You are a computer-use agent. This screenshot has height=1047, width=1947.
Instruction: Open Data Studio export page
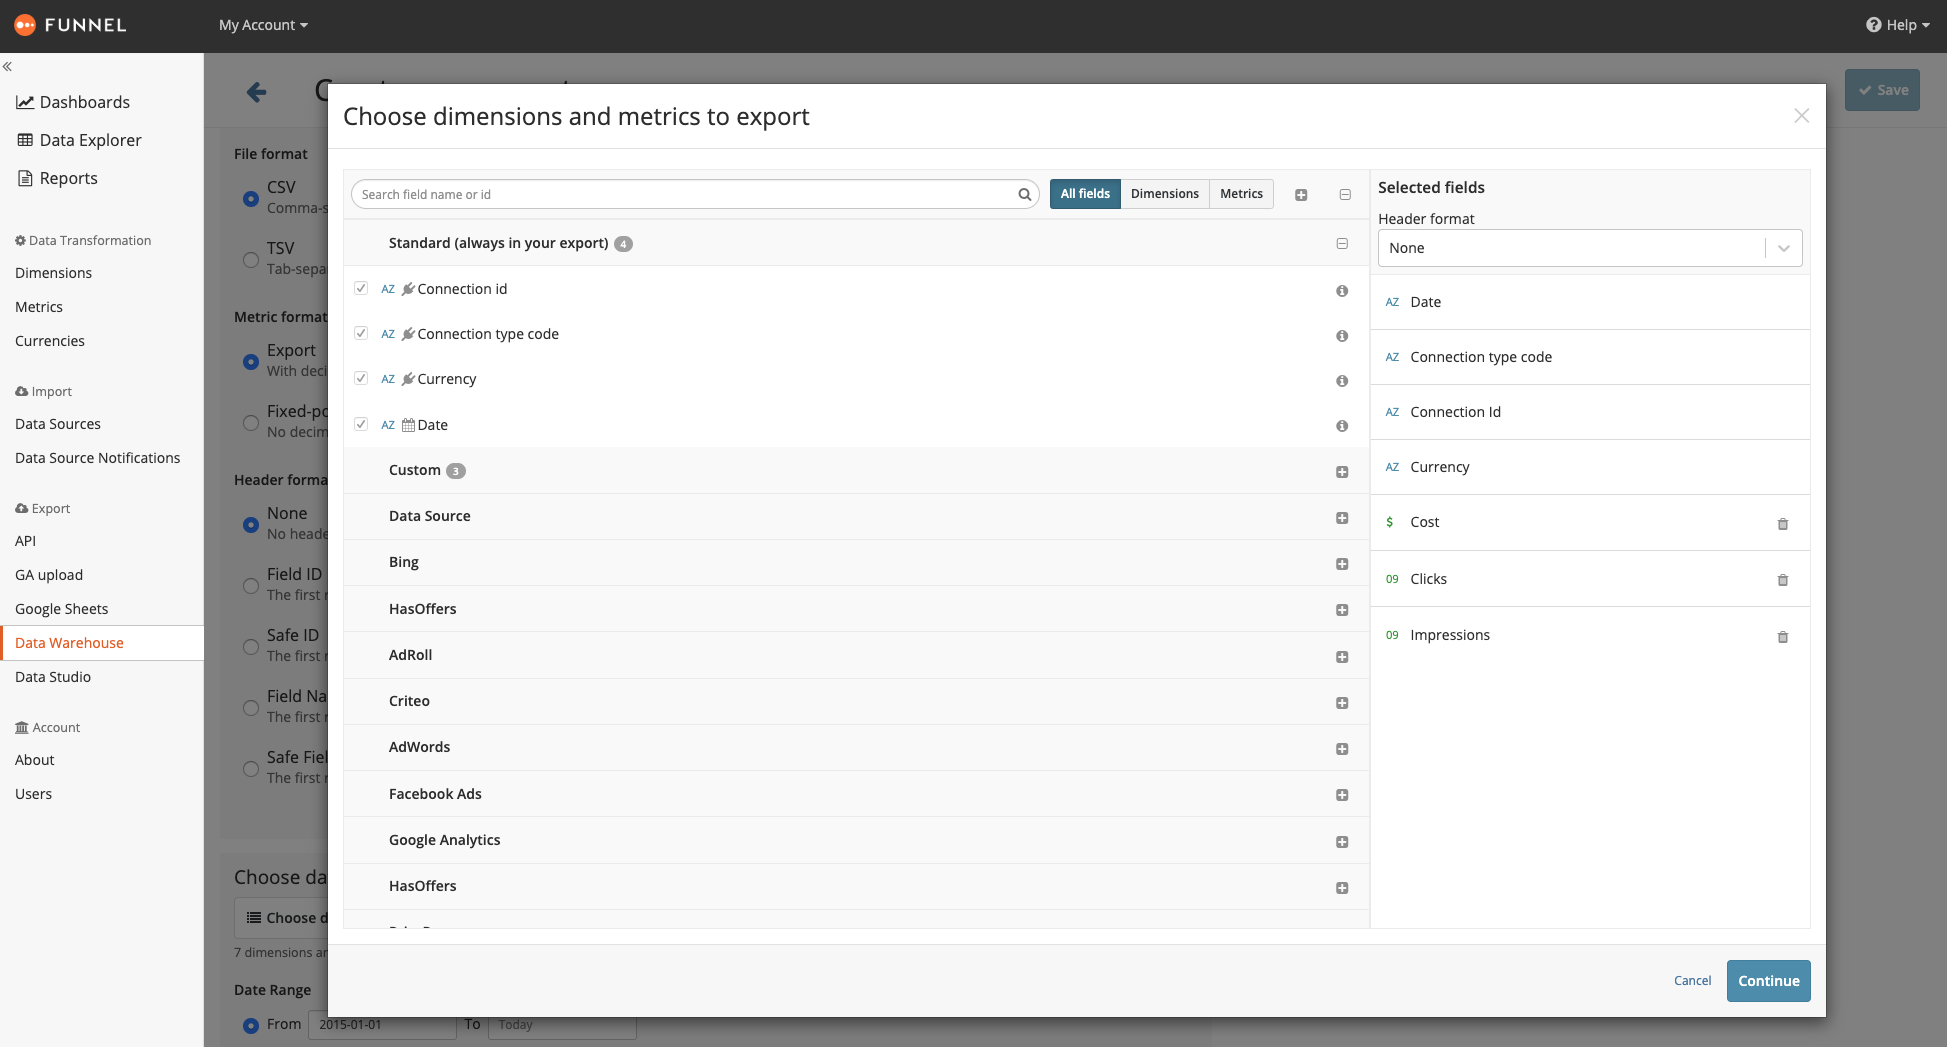tap(53, 677)
